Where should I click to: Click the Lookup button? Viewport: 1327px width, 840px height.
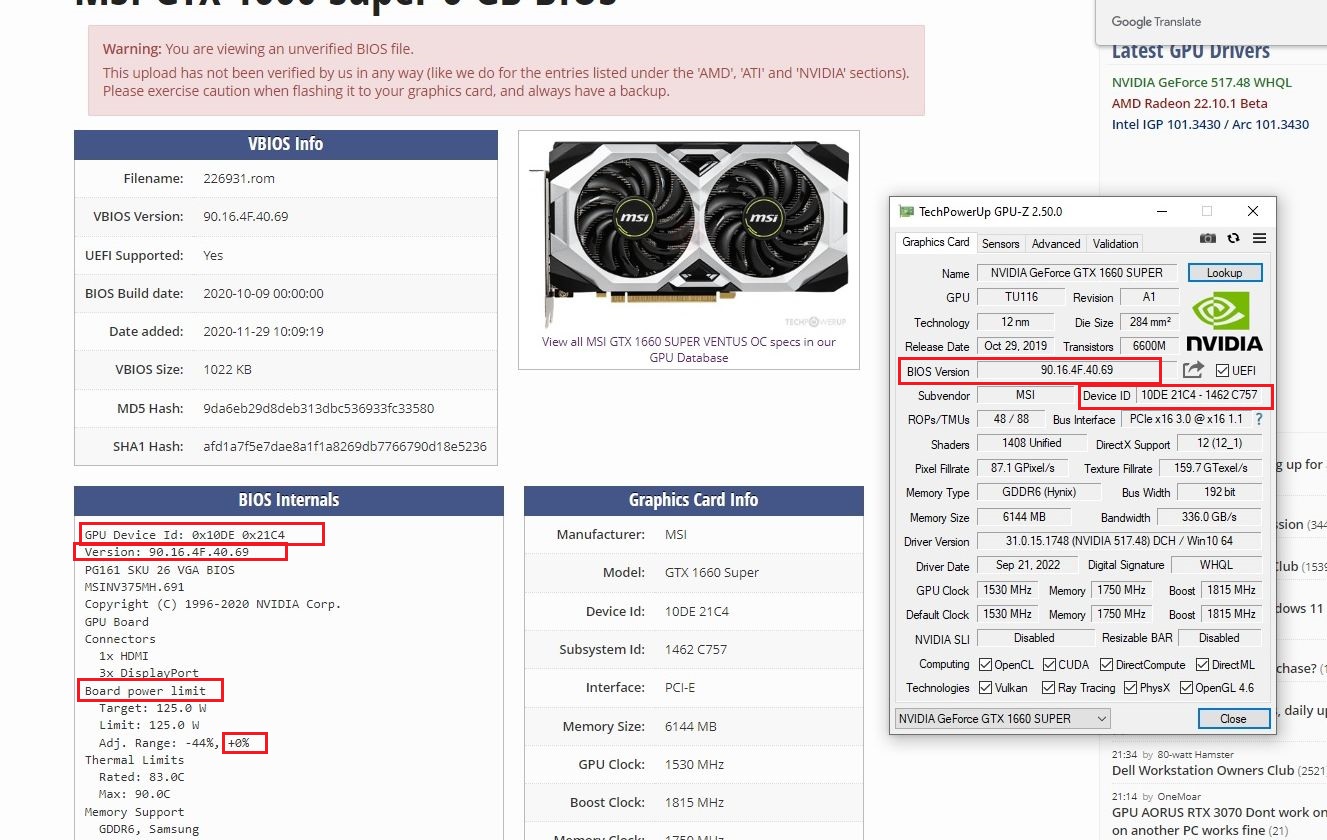click(x=1225, y=273)
